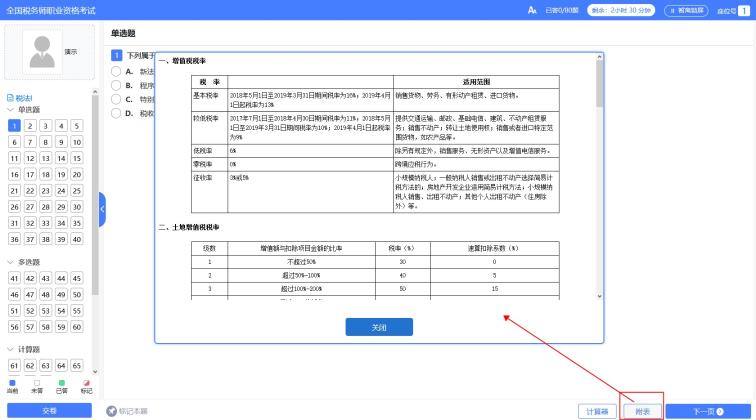
Task: Jump to question 13
Action: click(45, 158)
